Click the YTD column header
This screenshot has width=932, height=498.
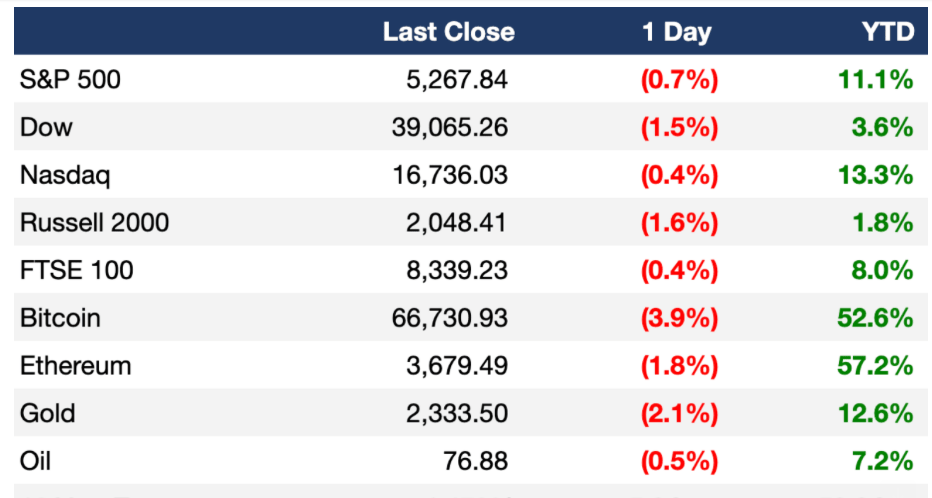tap(889, 32)
